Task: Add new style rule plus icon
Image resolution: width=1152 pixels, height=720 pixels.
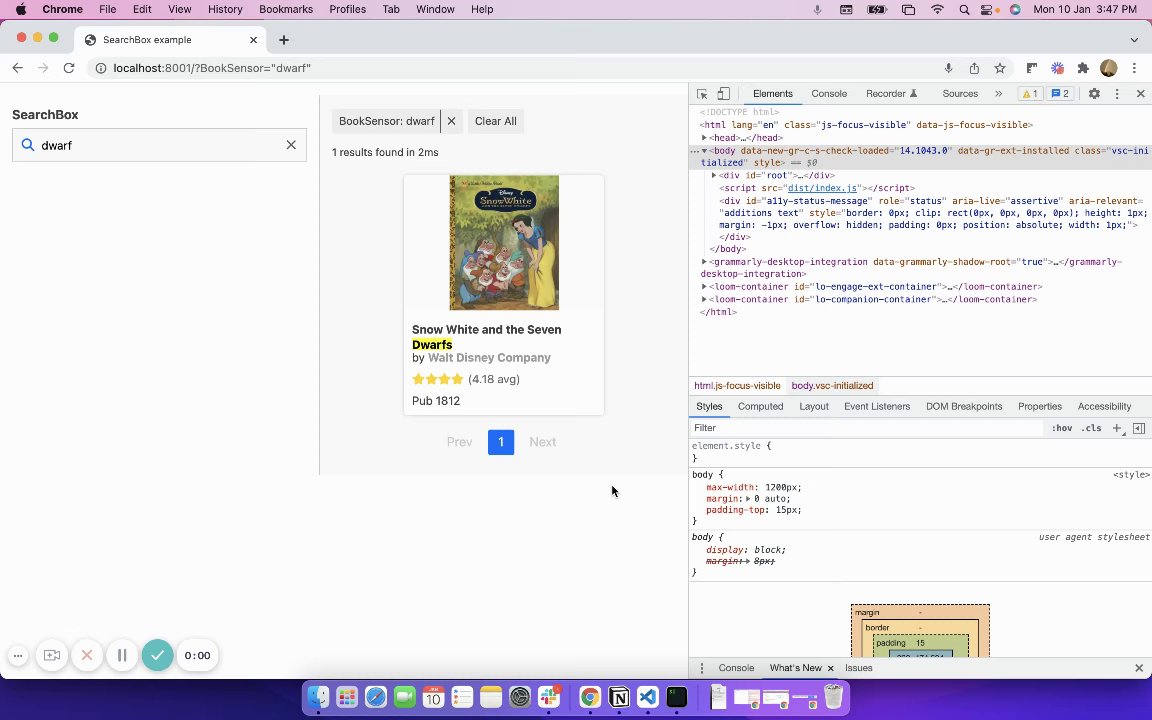Action: point(1117,428)
